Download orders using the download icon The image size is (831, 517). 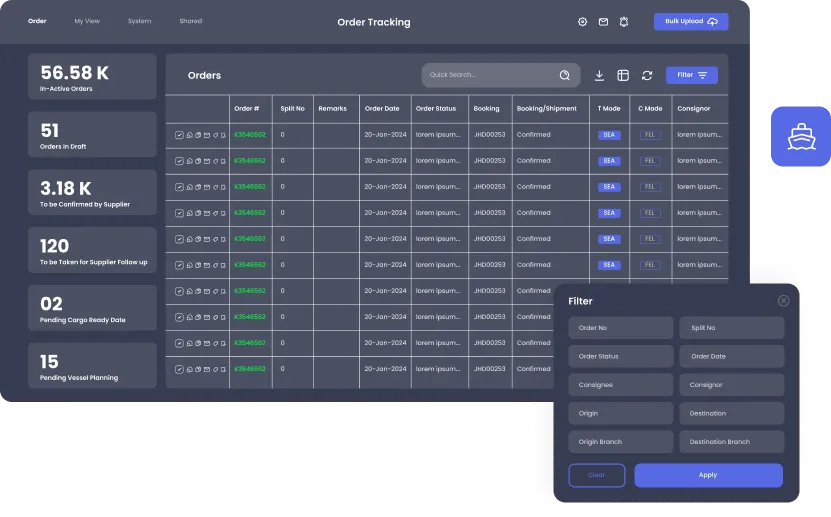(x=599, y=75)
